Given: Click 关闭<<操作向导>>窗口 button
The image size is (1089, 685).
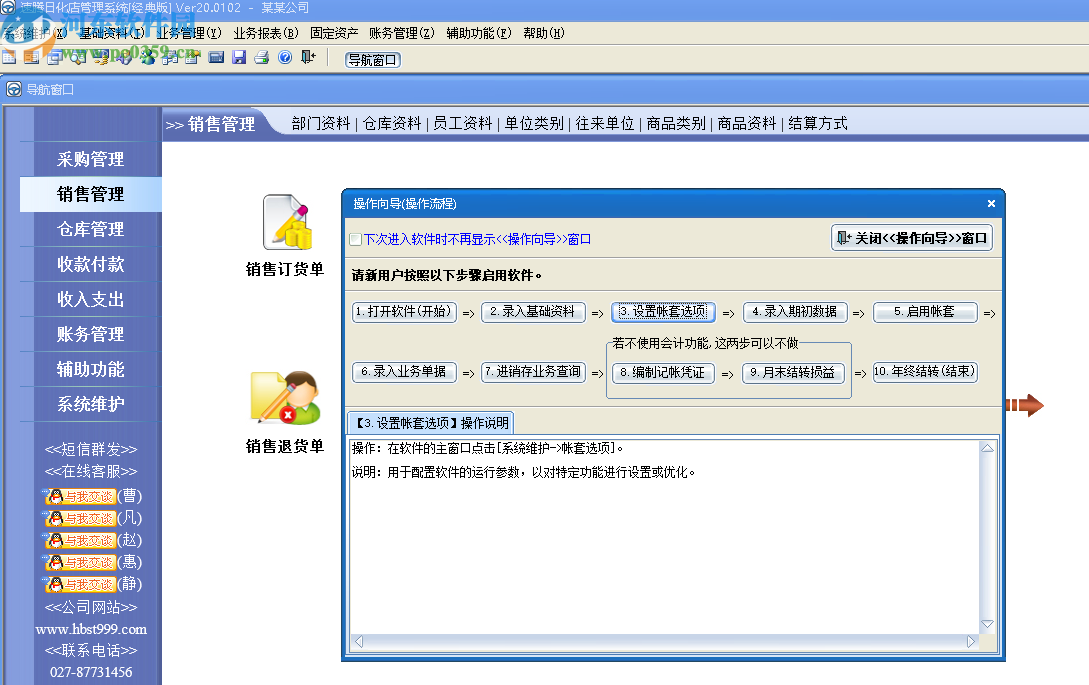Looking at the screenshot, I should point(912,238).
